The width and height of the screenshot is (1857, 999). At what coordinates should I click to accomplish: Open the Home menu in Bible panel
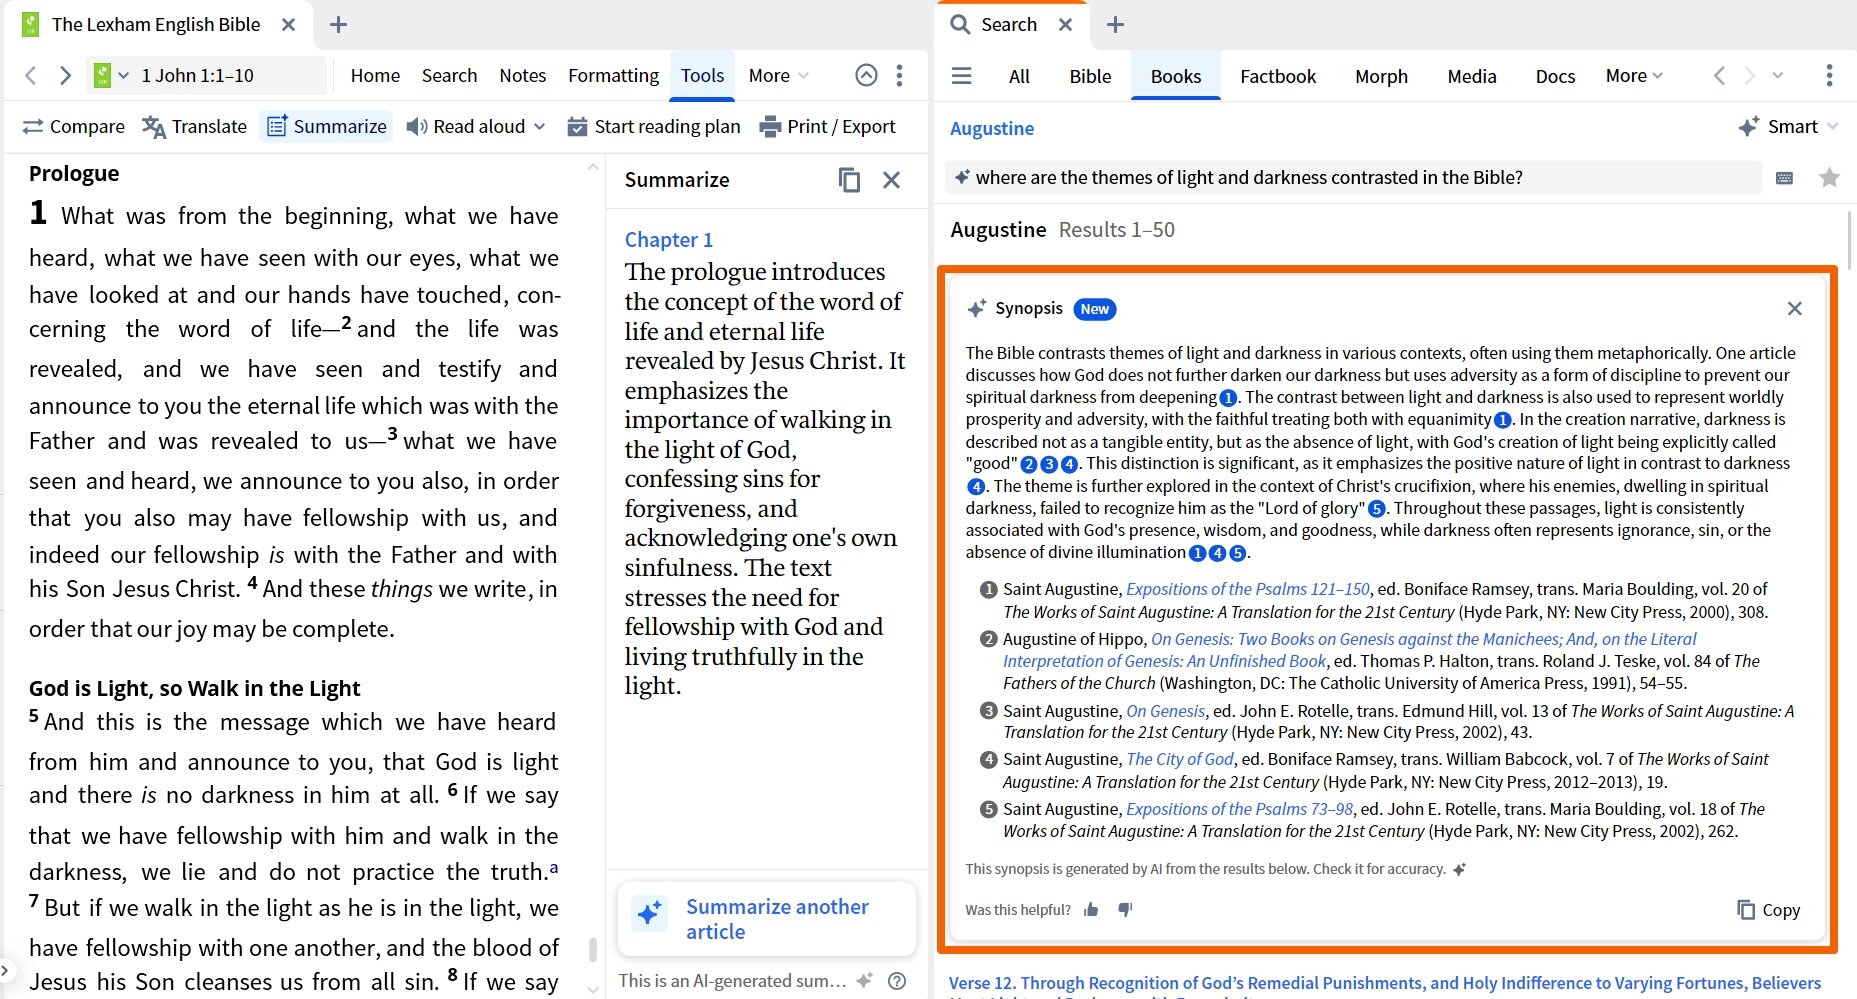click(375, 75)
